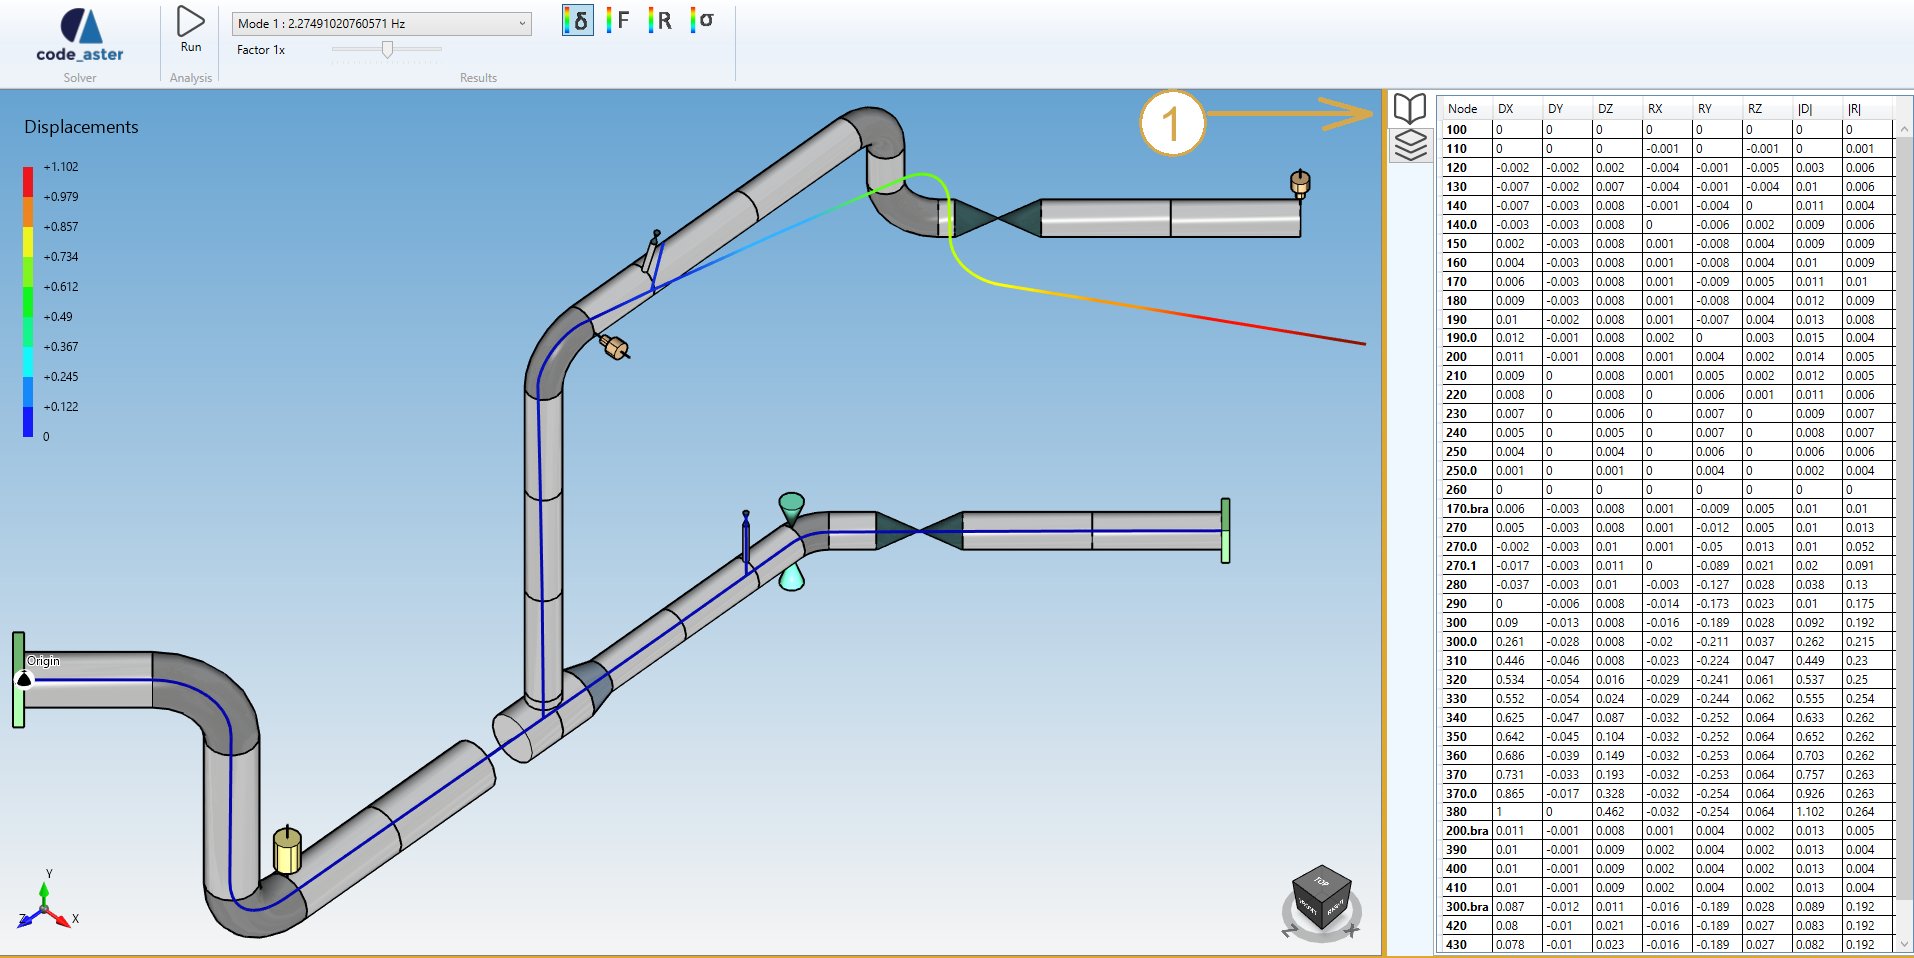Show reactions results (R icon)

660,20
